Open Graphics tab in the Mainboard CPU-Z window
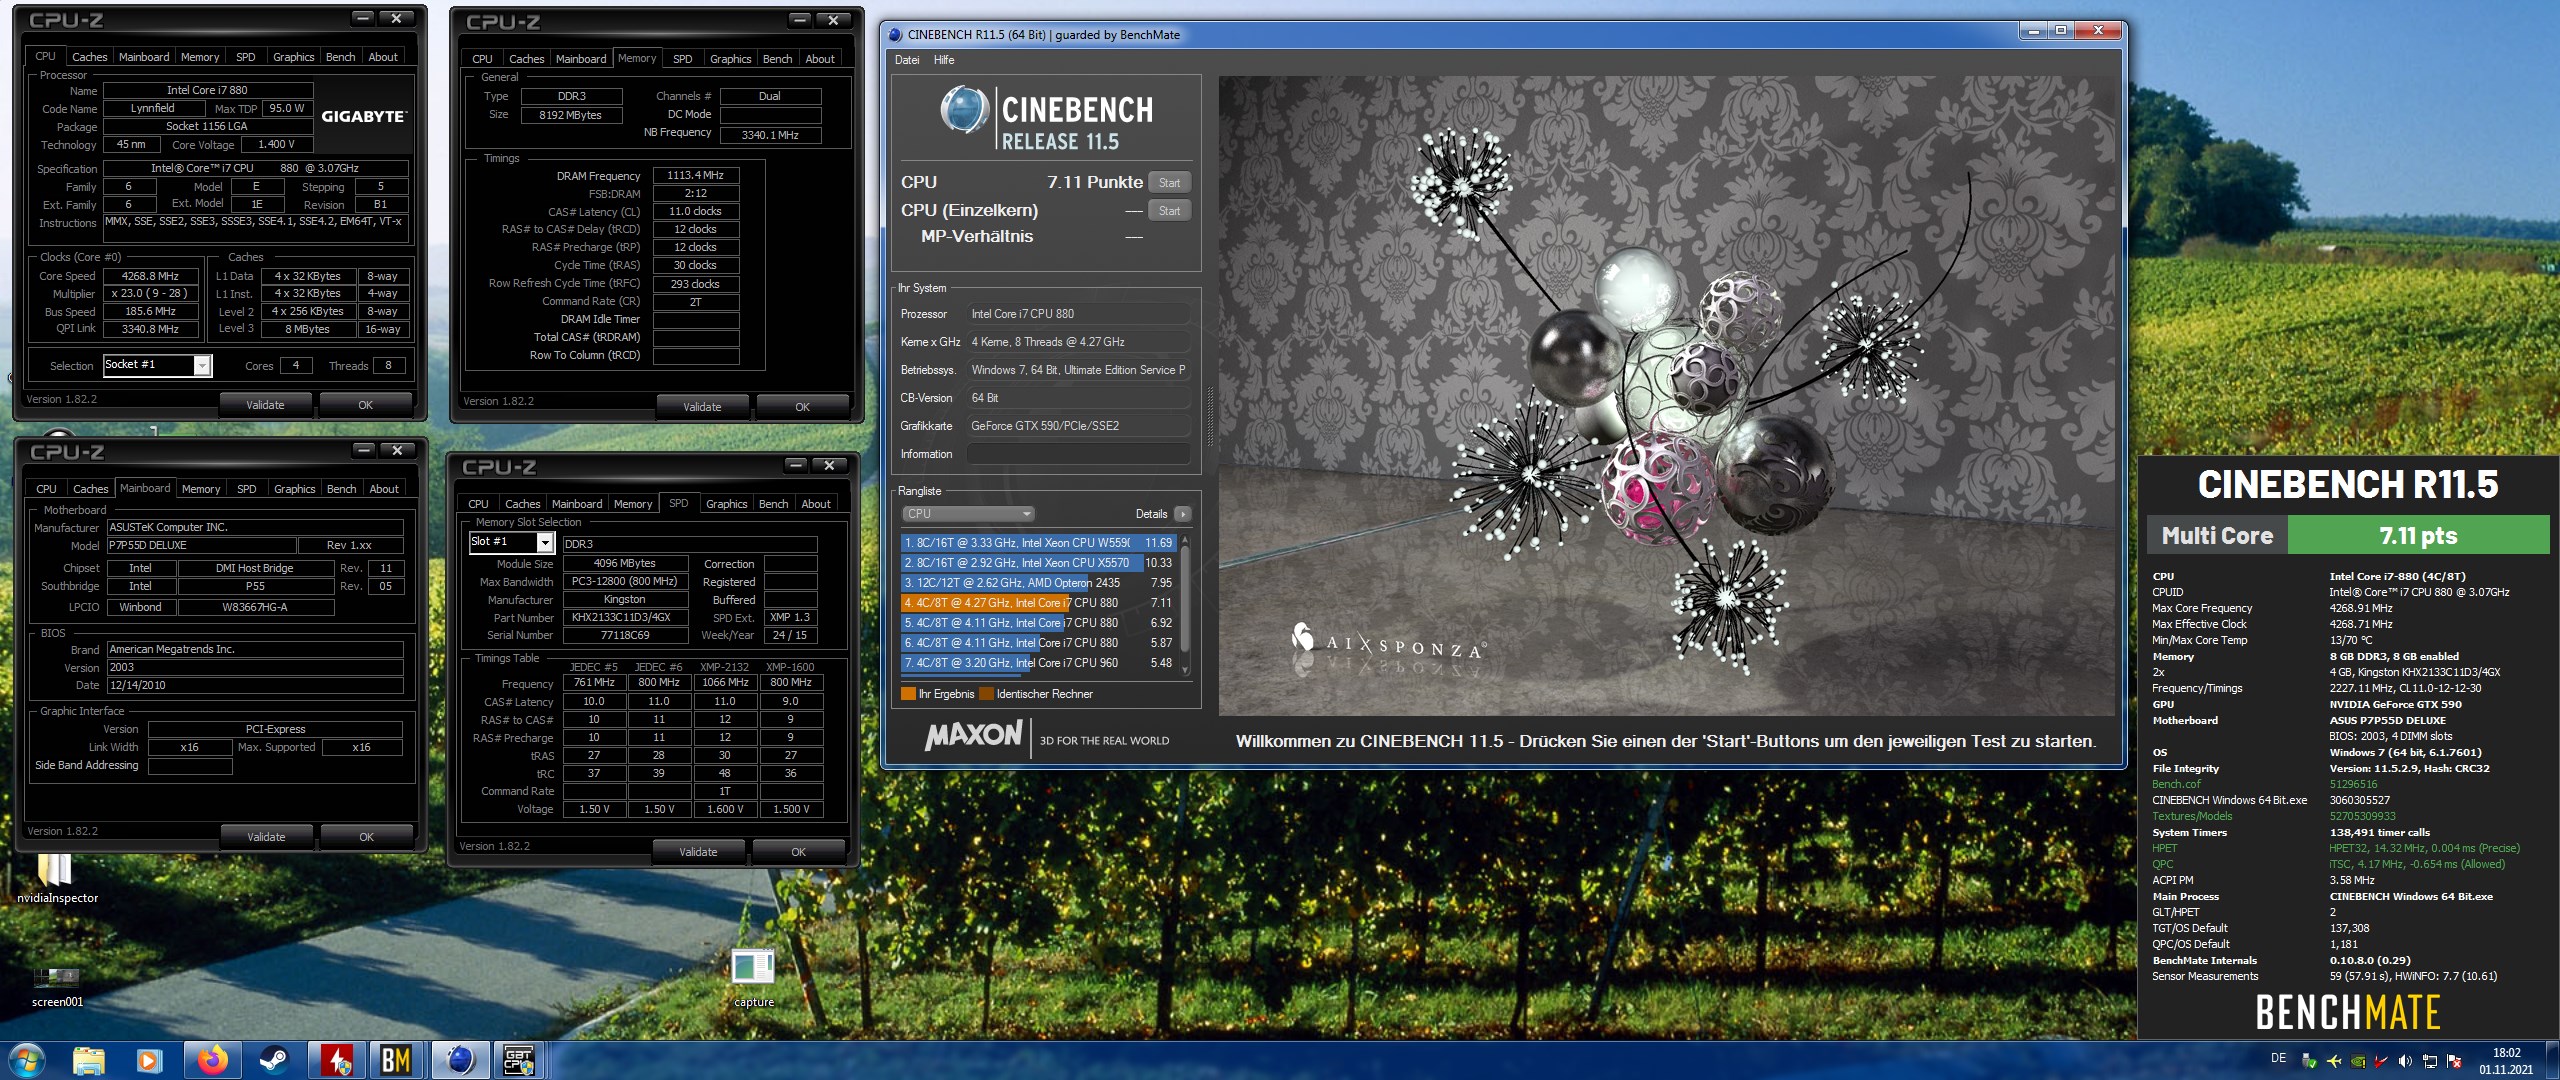Screen dimensions: 2560x1080 [294, 489]
